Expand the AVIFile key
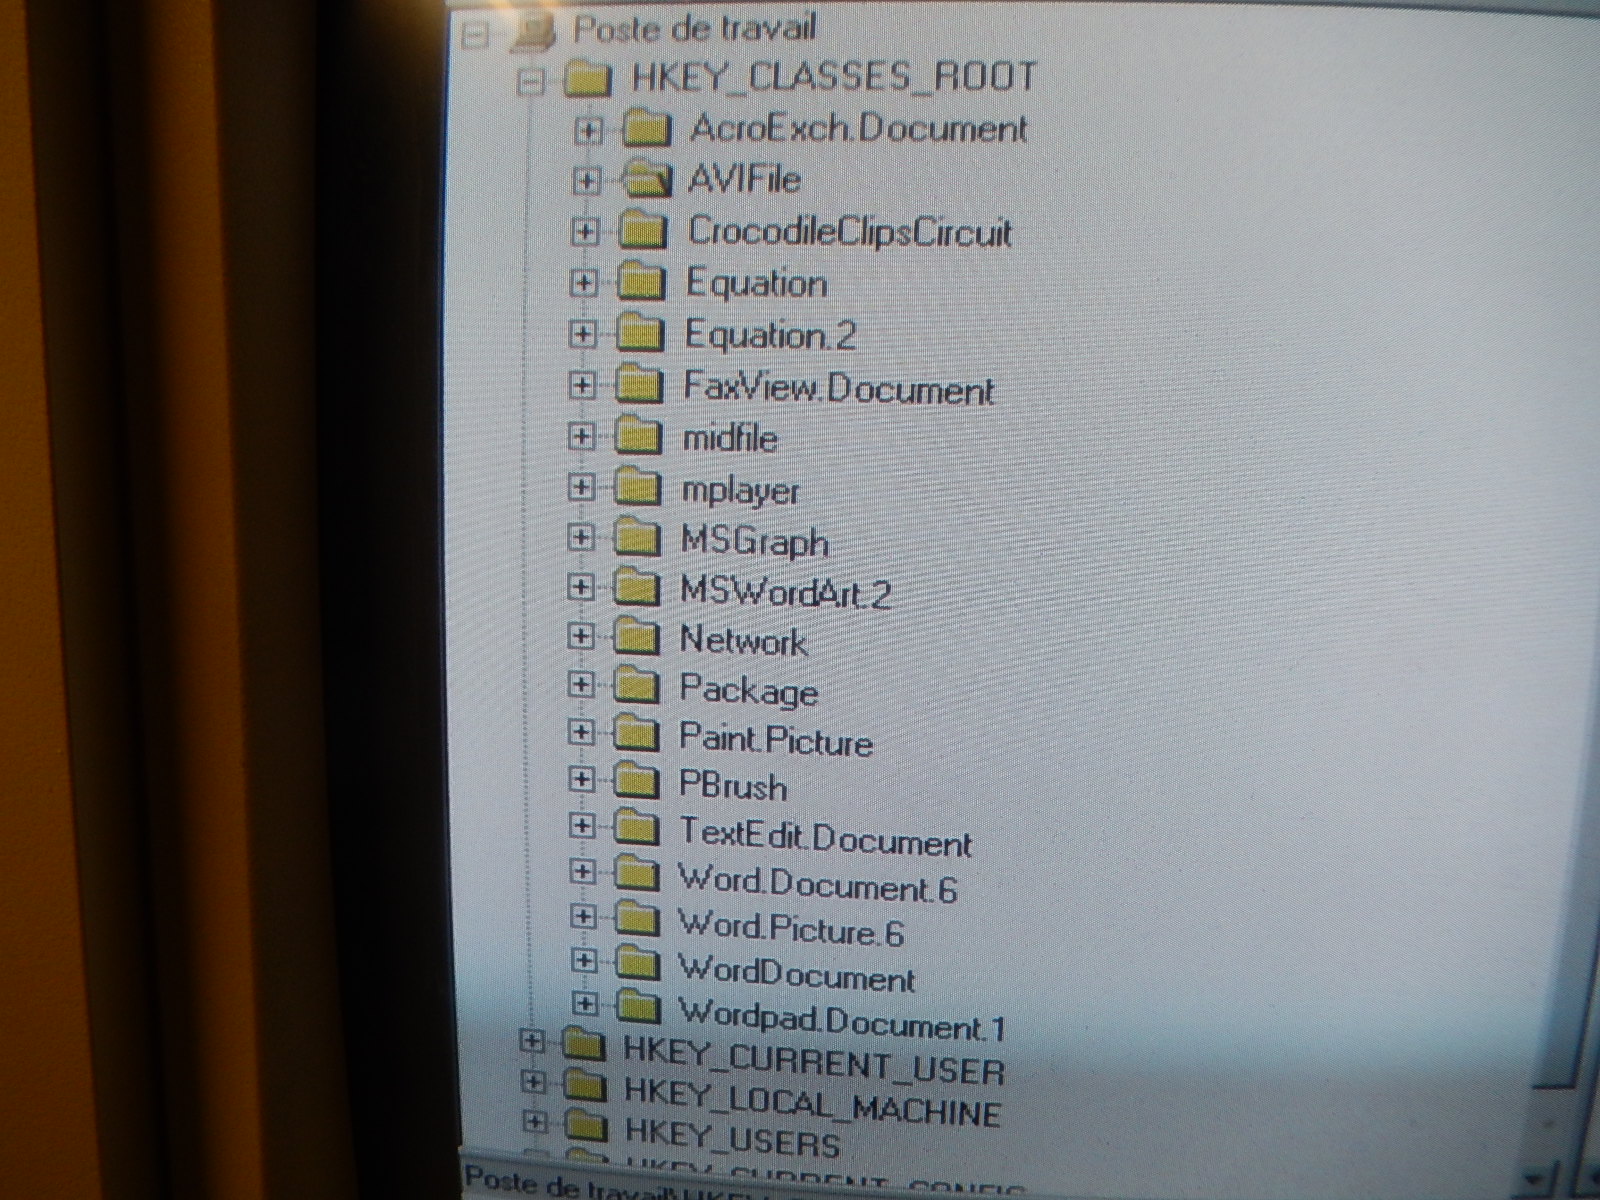Viewport: 1600px width, 1200px height. [x=587, y=181]
